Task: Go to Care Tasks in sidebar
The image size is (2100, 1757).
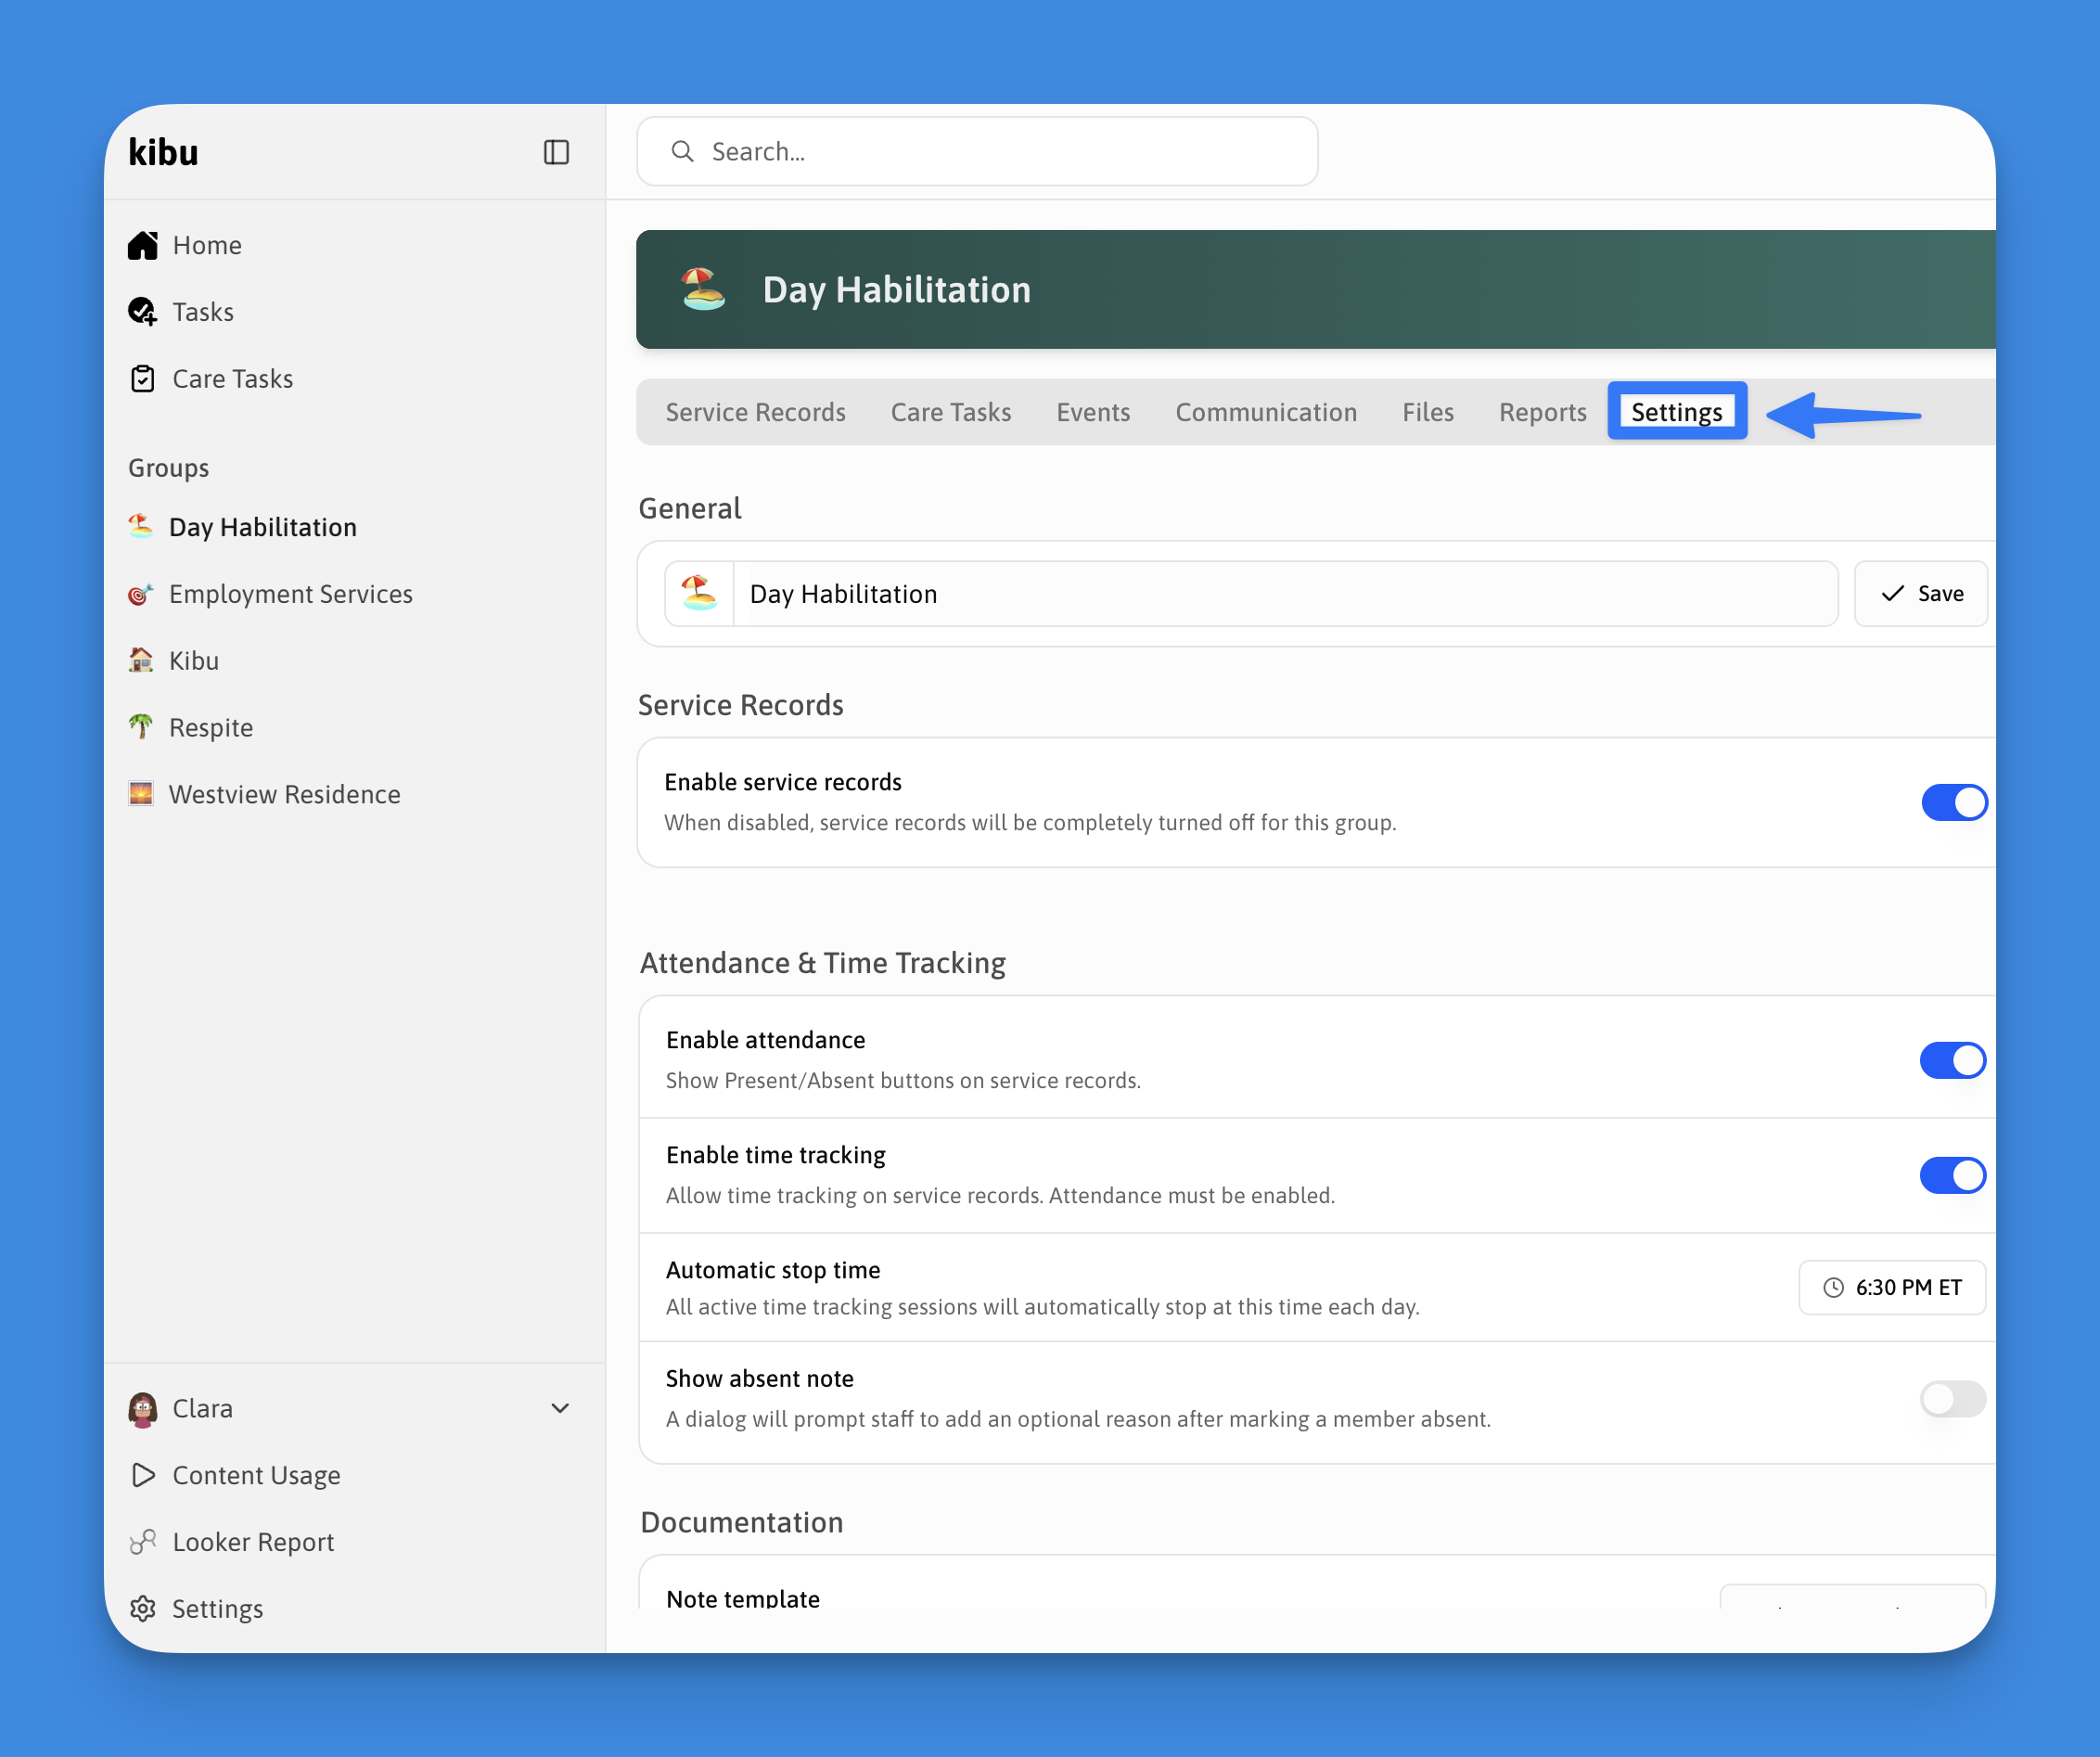Action: tap(232, 379)
